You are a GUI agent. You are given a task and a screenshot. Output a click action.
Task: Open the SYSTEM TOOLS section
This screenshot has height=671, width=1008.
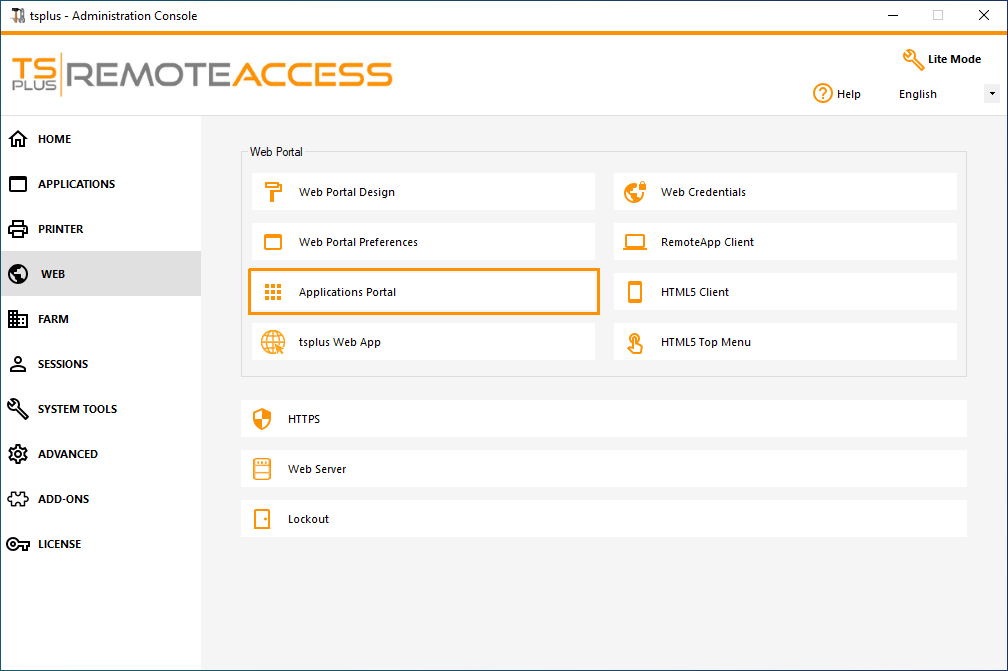[78, 408]
